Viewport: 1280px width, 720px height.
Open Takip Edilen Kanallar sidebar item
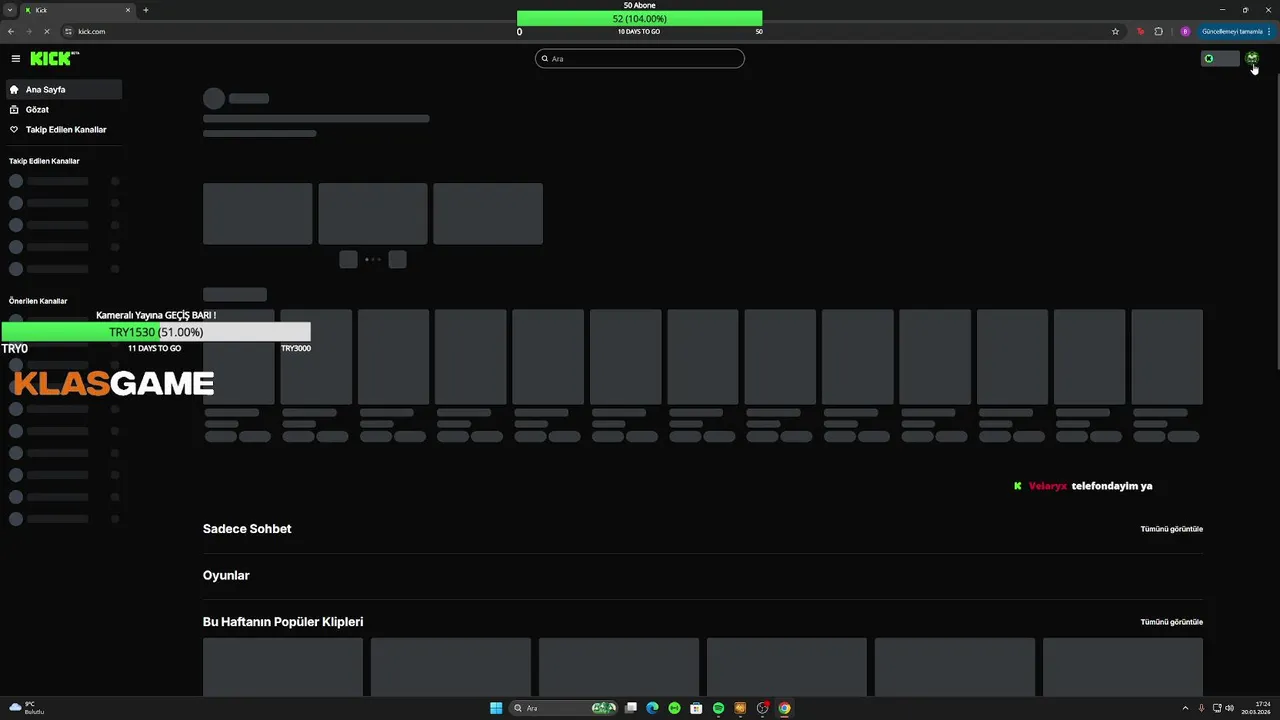point(64,130)
